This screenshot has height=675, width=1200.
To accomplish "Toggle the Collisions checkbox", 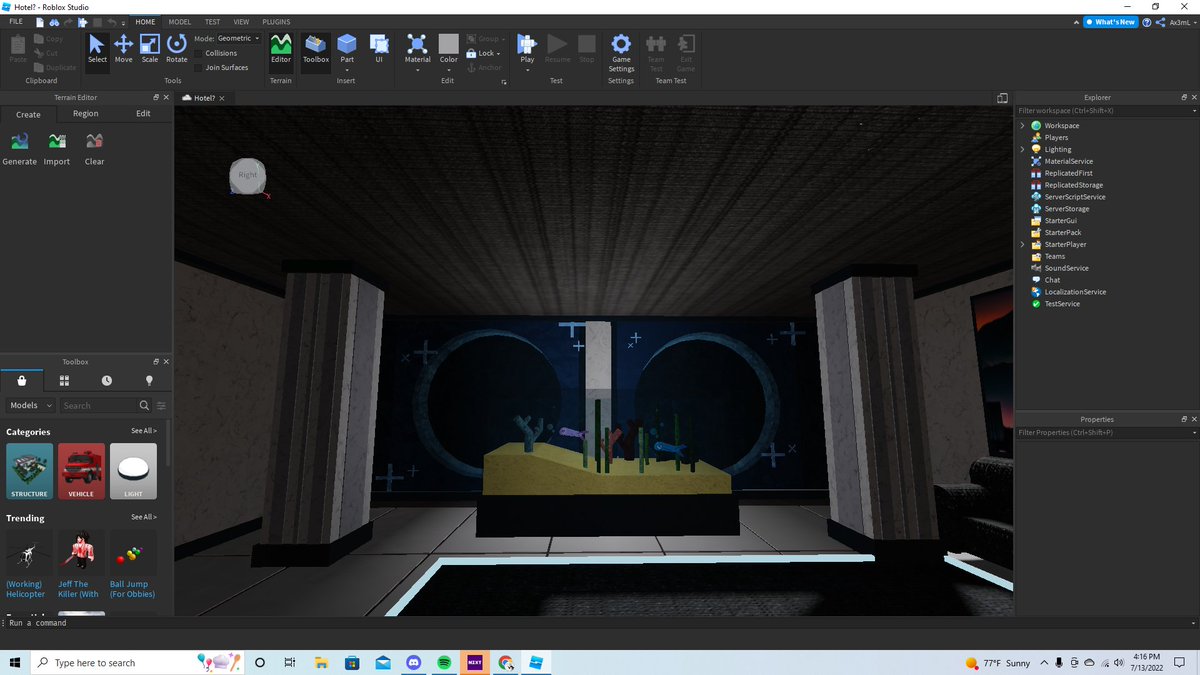I will pos(199,53).
